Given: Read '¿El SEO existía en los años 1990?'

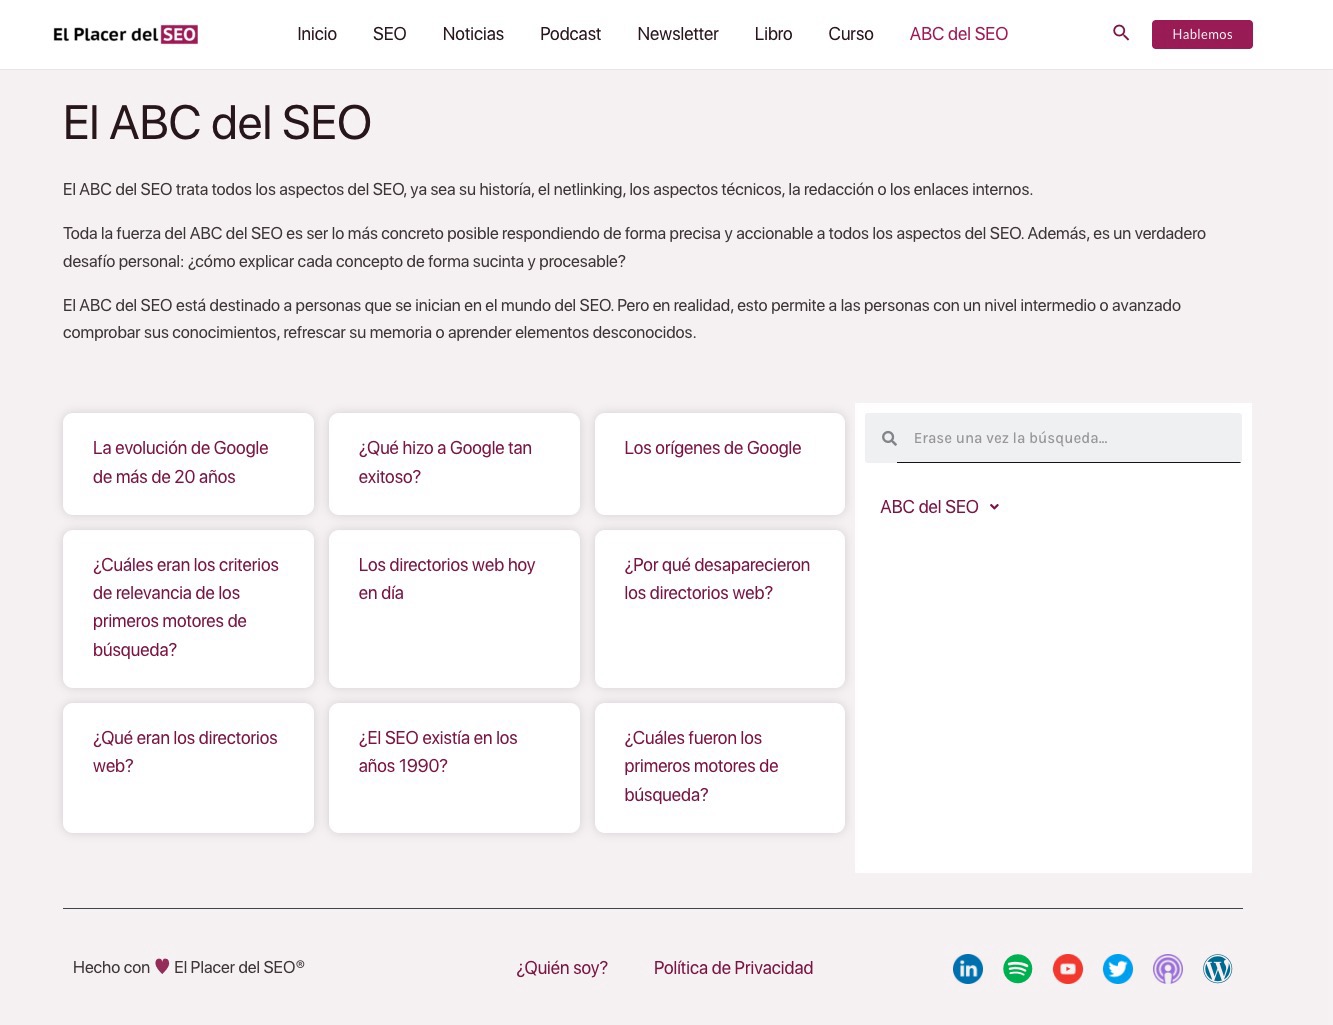Looking at the screenshot, I should coord(438,752).
